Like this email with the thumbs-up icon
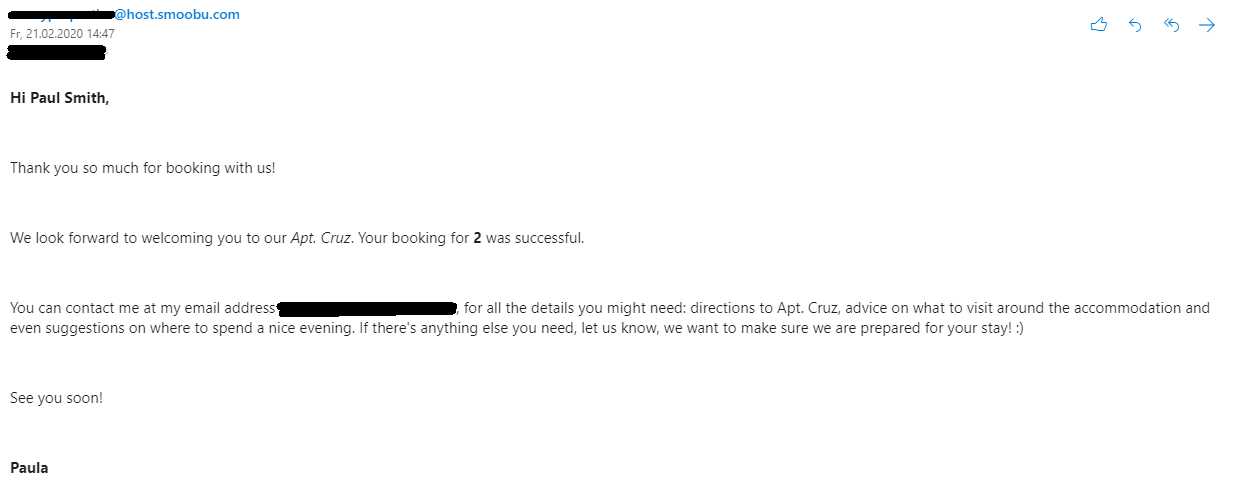Image resolution: width=1234 pixels, height=484 pixels. coord(1098,25)
